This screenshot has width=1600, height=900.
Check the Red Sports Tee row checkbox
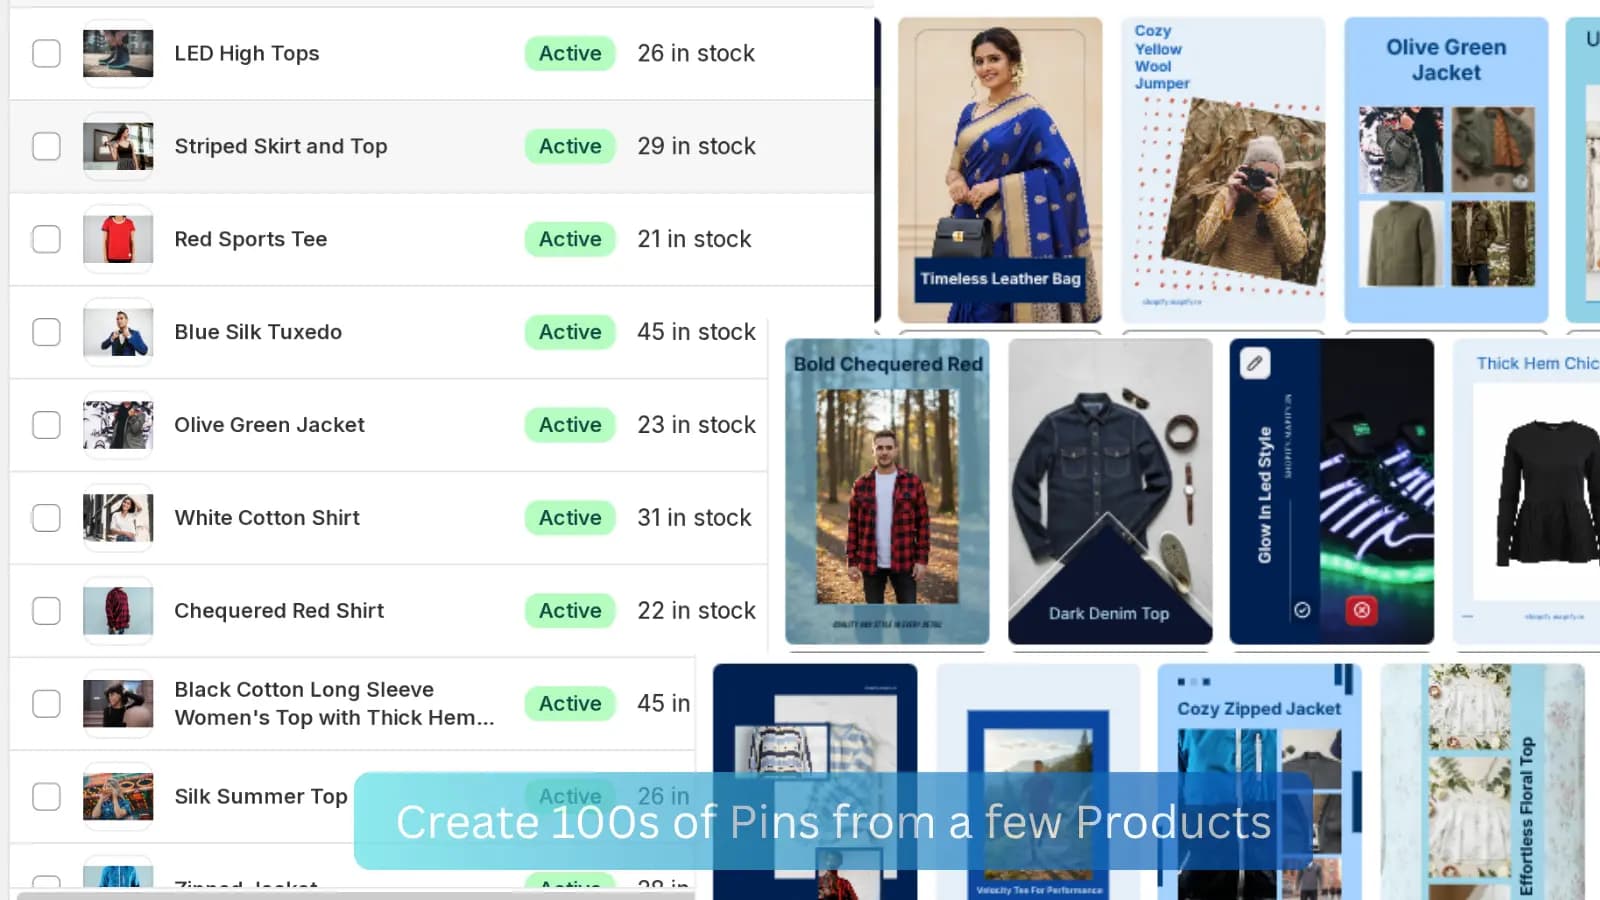pos(46,239)
